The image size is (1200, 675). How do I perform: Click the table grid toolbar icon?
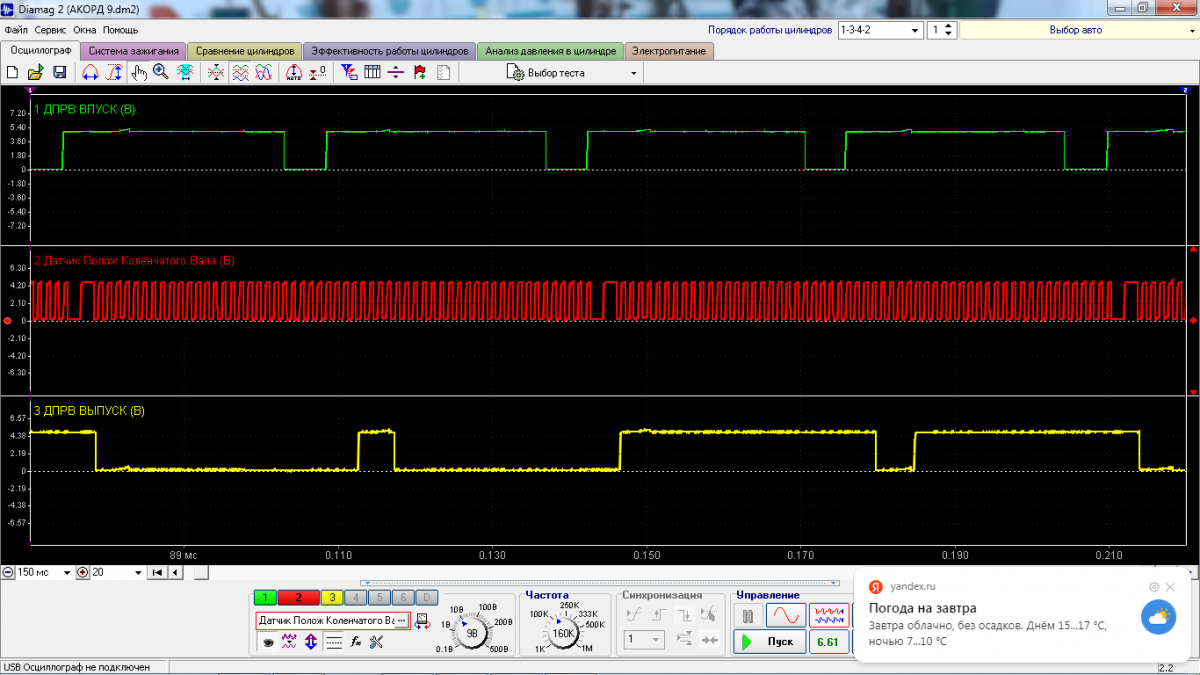coord(372,73)
